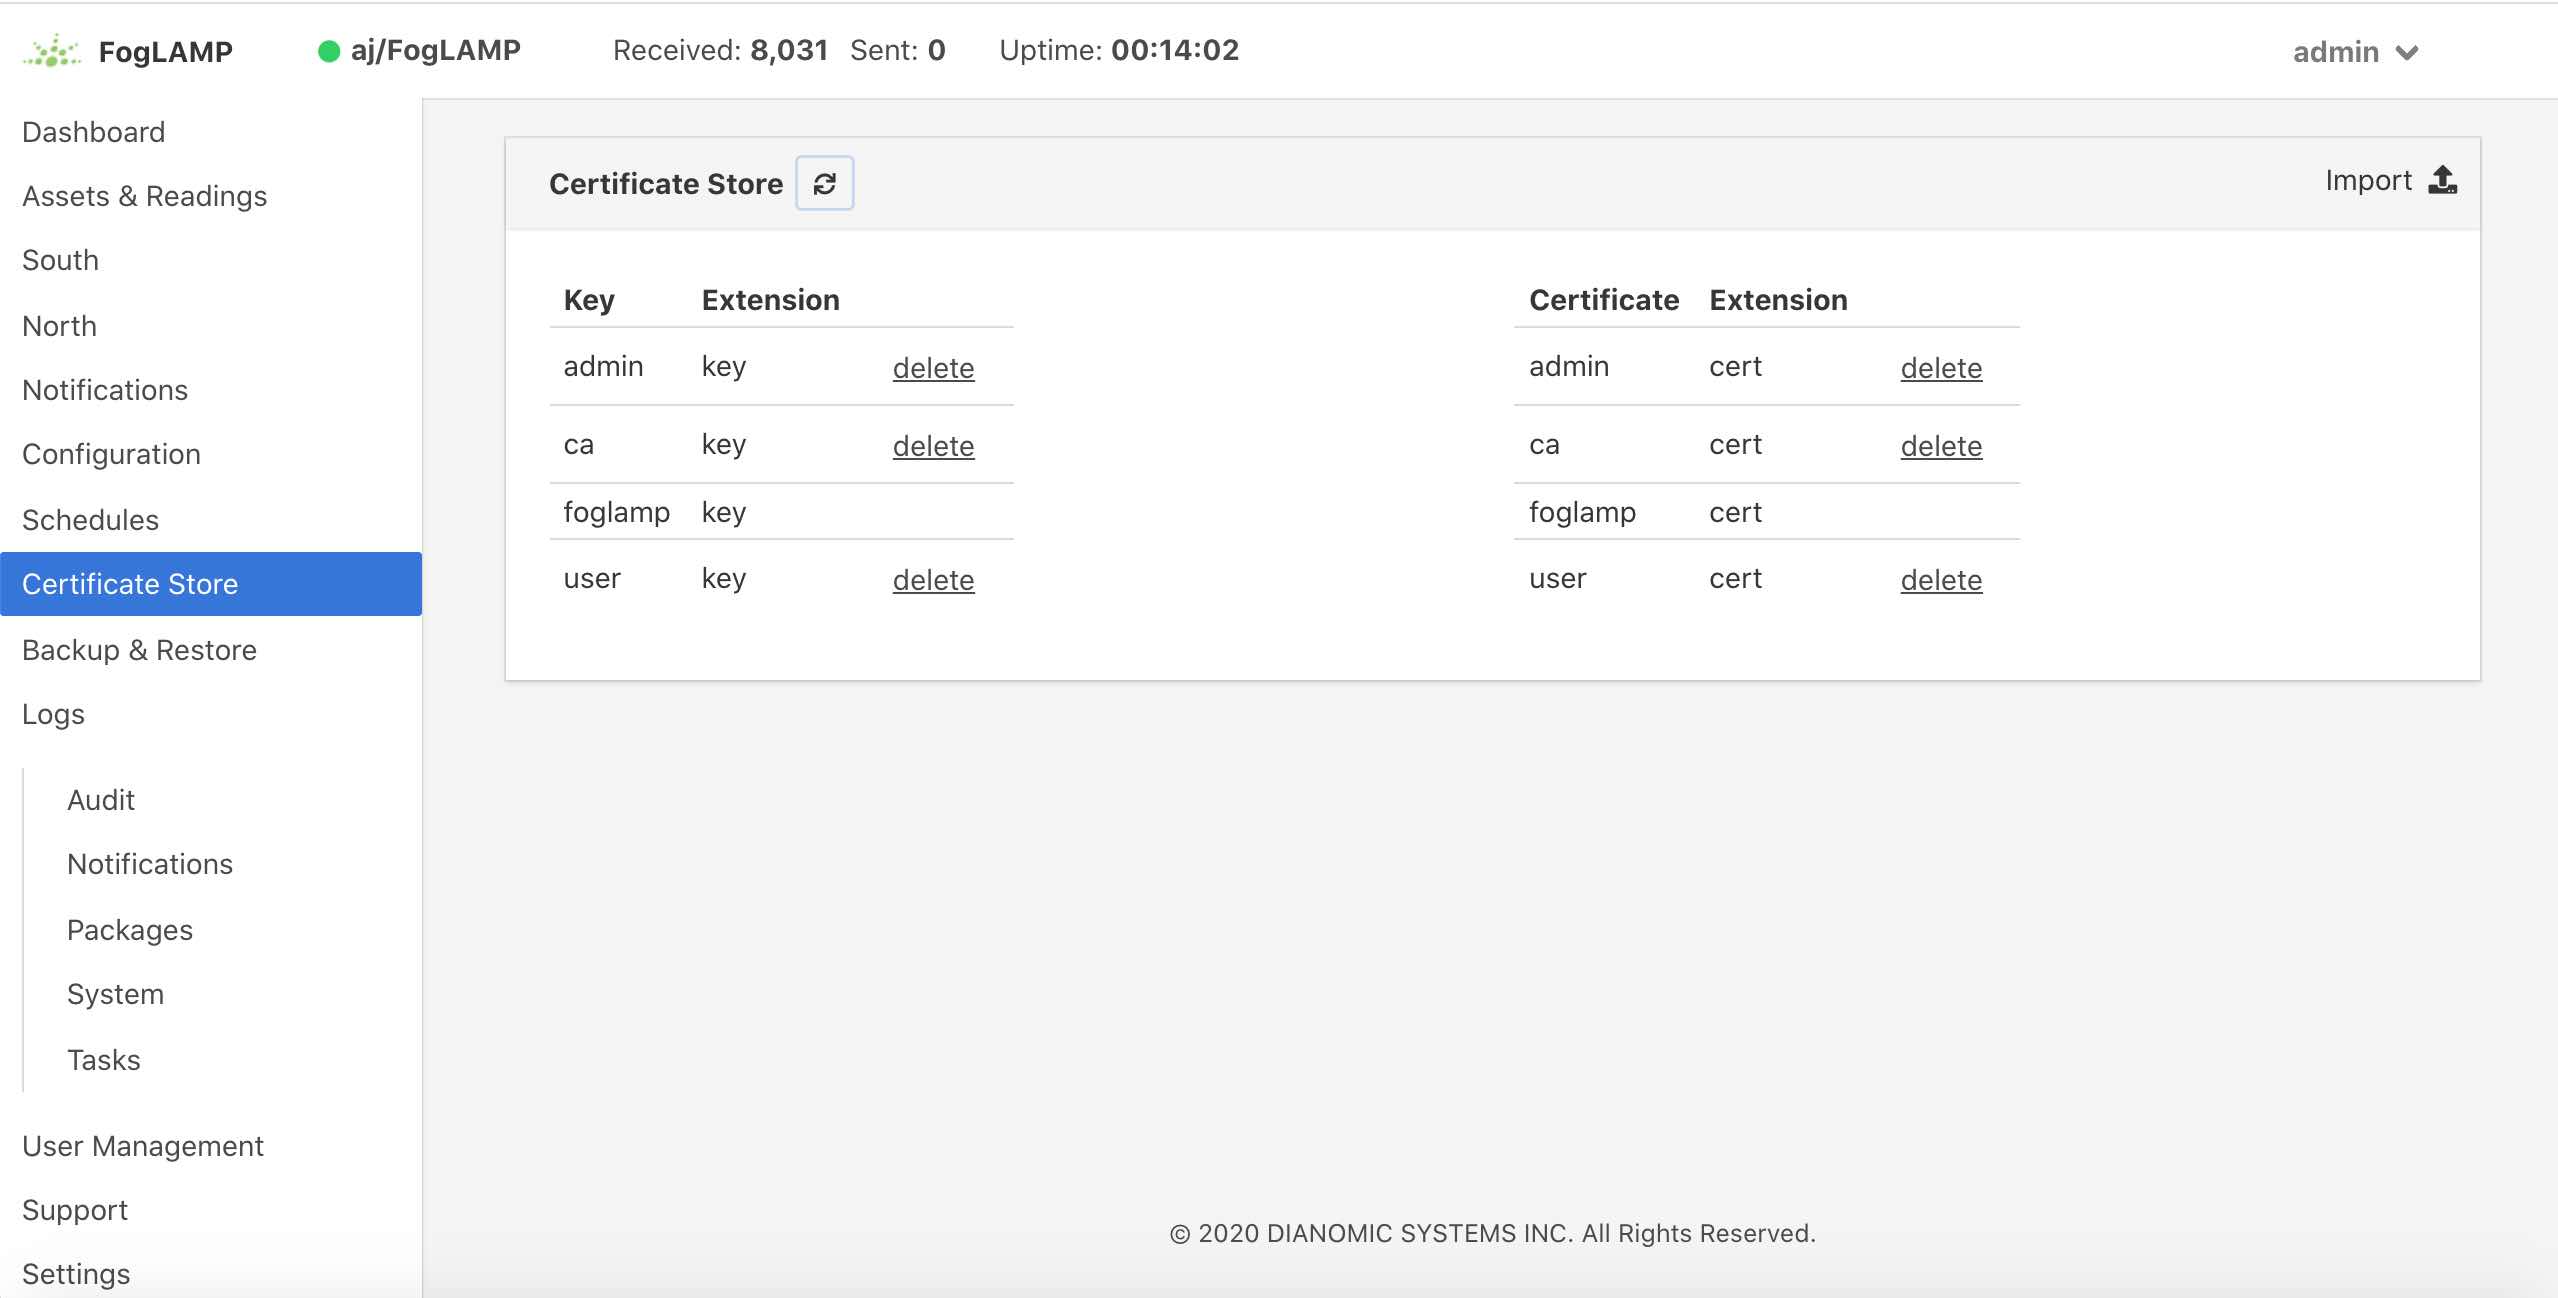Open the Dashboard page
The image size is (2558, 1298).
[93, 131]
